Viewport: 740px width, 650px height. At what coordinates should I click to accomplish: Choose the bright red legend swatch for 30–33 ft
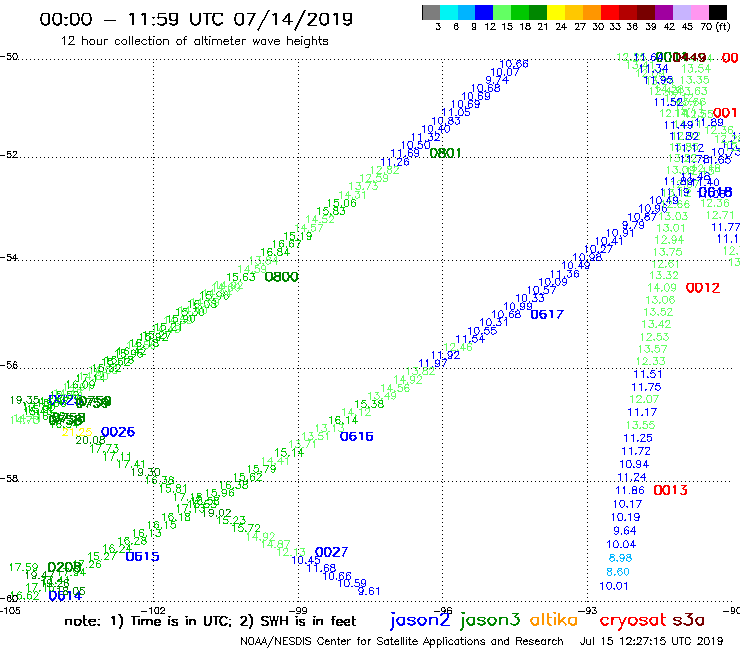609,12
